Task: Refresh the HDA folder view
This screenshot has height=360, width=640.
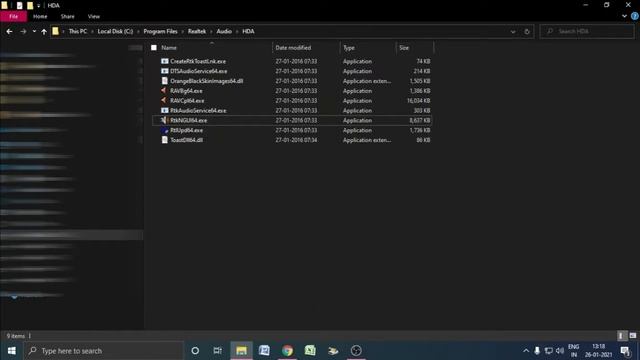Action: click(x=527, y=31)
